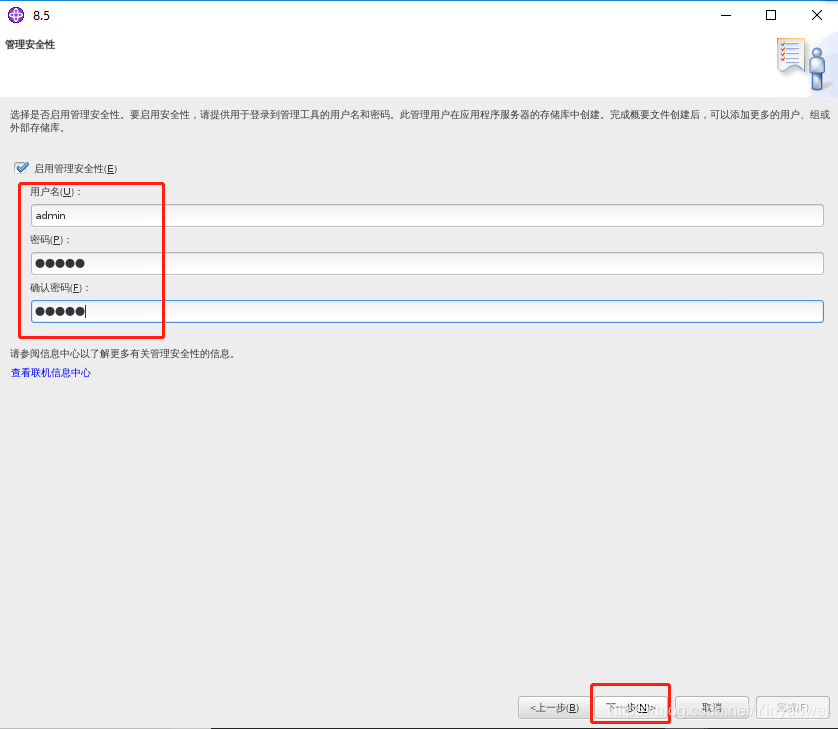
Task: Click the description paragraph starting with 选择是否启用管理安全性
Action: pyautogui.click(x=420, y=121)
